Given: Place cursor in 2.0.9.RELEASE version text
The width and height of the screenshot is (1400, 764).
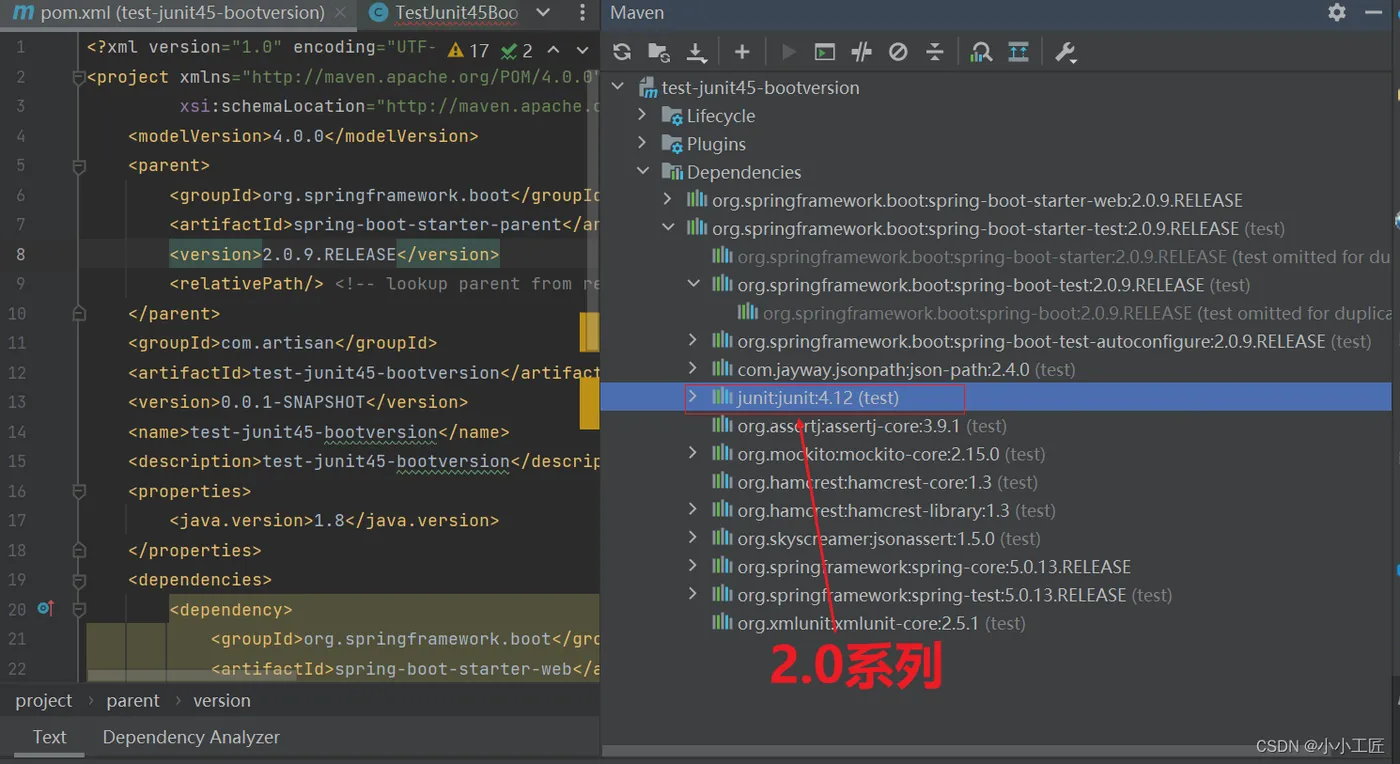Looking at the screenshot, I should pyautogui.click(x=329, y=254).
